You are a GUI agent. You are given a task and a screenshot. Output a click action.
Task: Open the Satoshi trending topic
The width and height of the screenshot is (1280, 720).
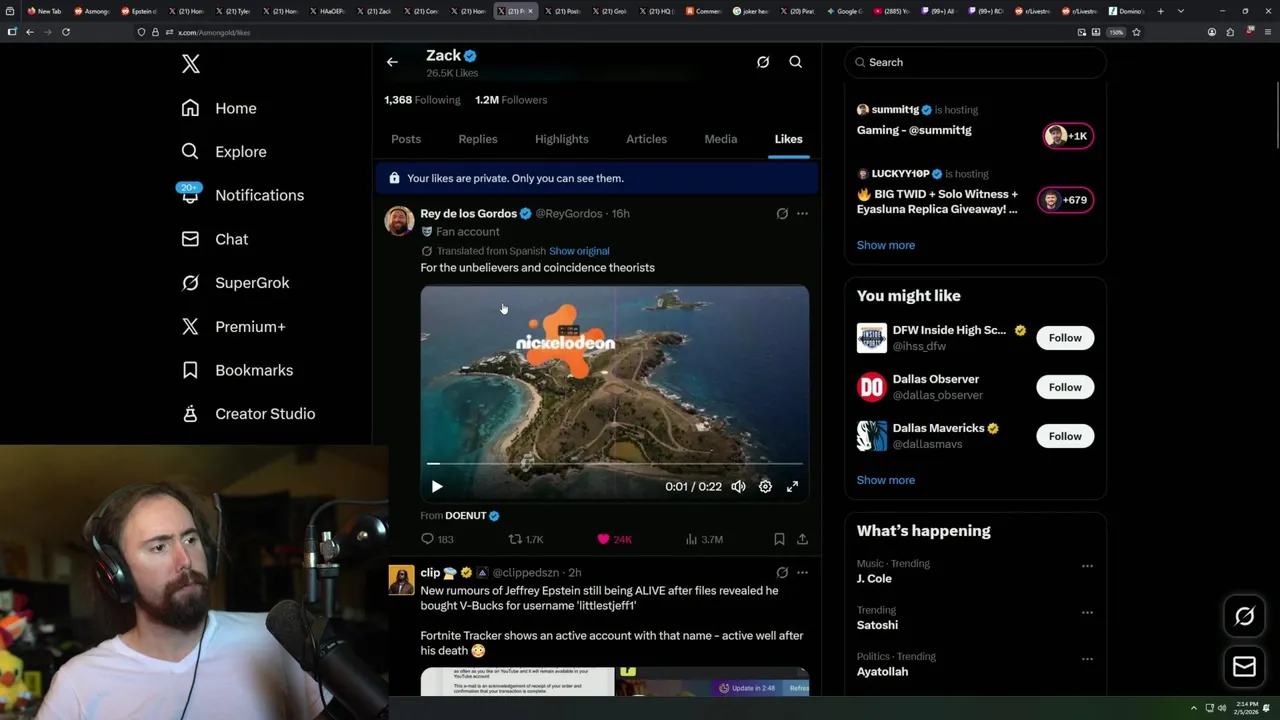[x=877, y=625]
